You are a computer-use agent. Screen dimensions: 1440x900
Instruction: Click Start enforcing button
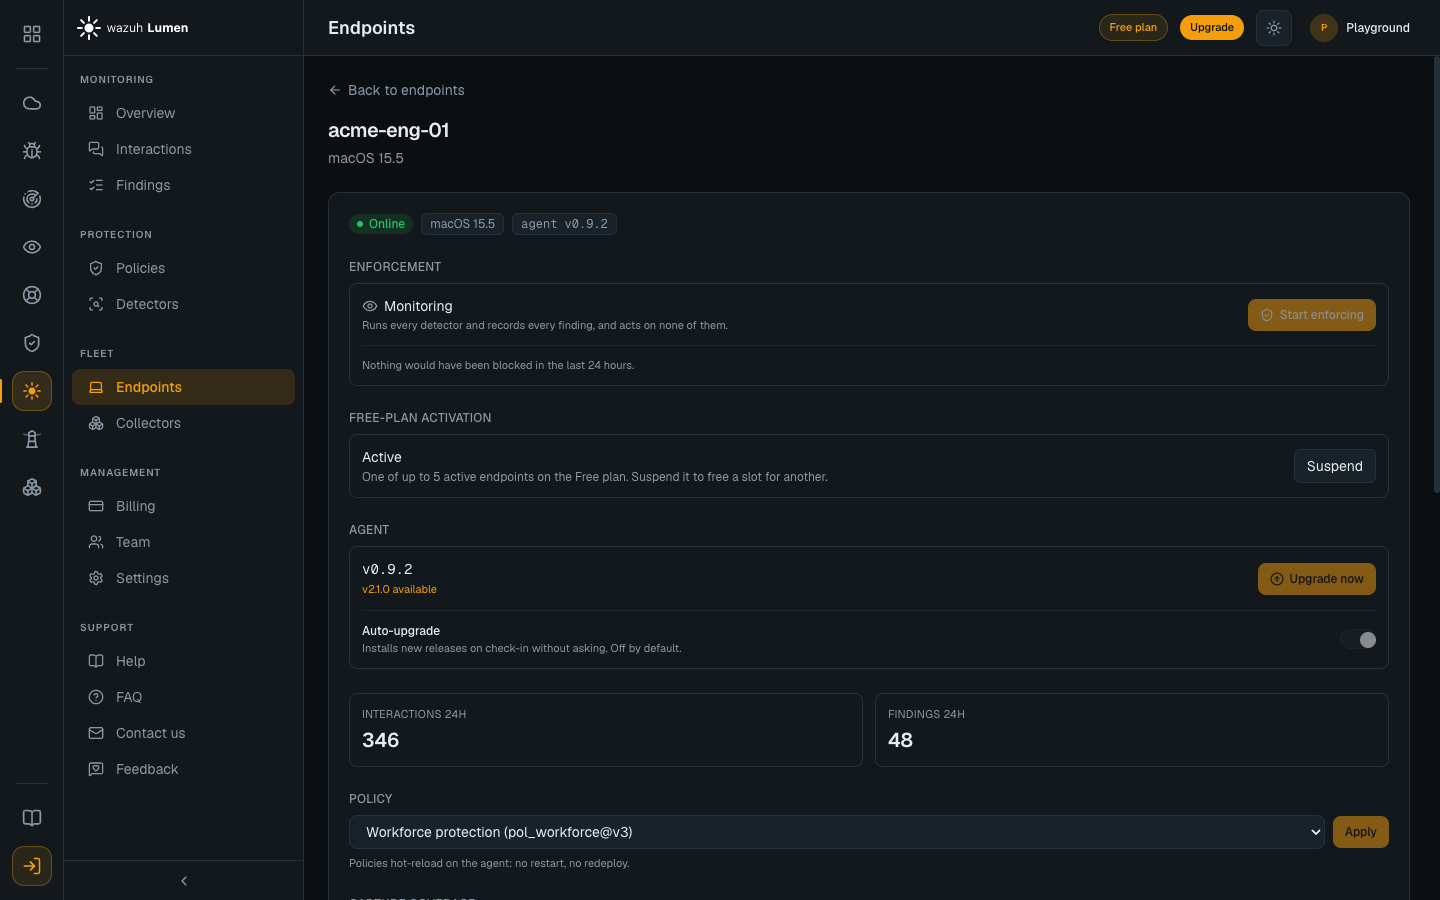(x=1312, y=315)
